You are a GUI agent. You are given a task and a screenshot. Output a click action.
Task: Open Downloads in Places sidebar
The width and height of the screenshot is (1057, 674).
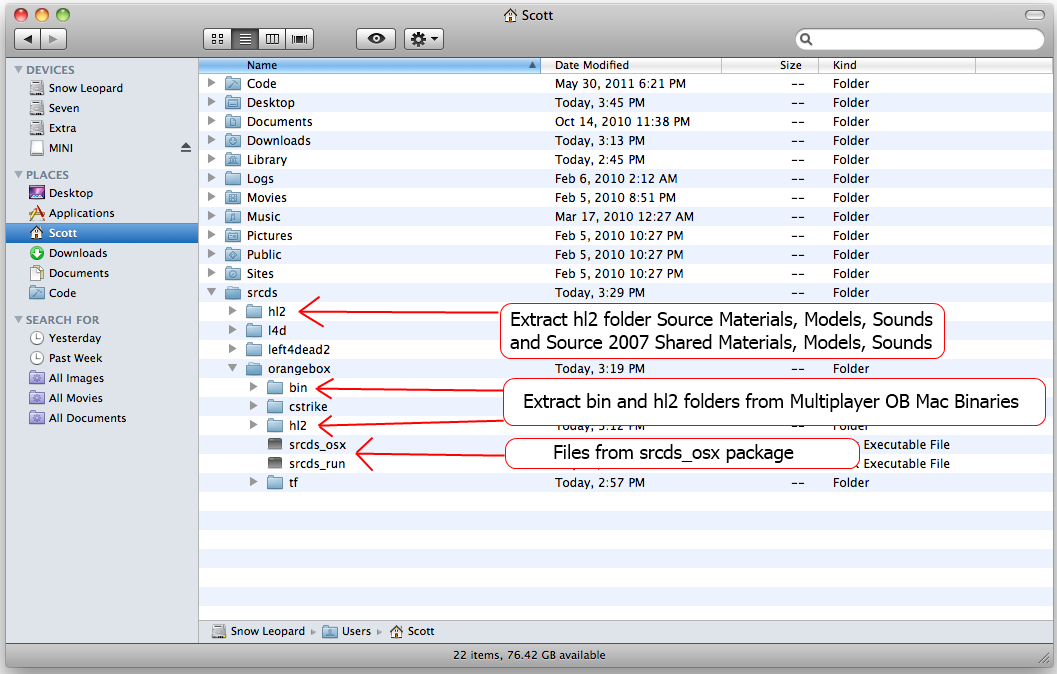click(78, 253)
